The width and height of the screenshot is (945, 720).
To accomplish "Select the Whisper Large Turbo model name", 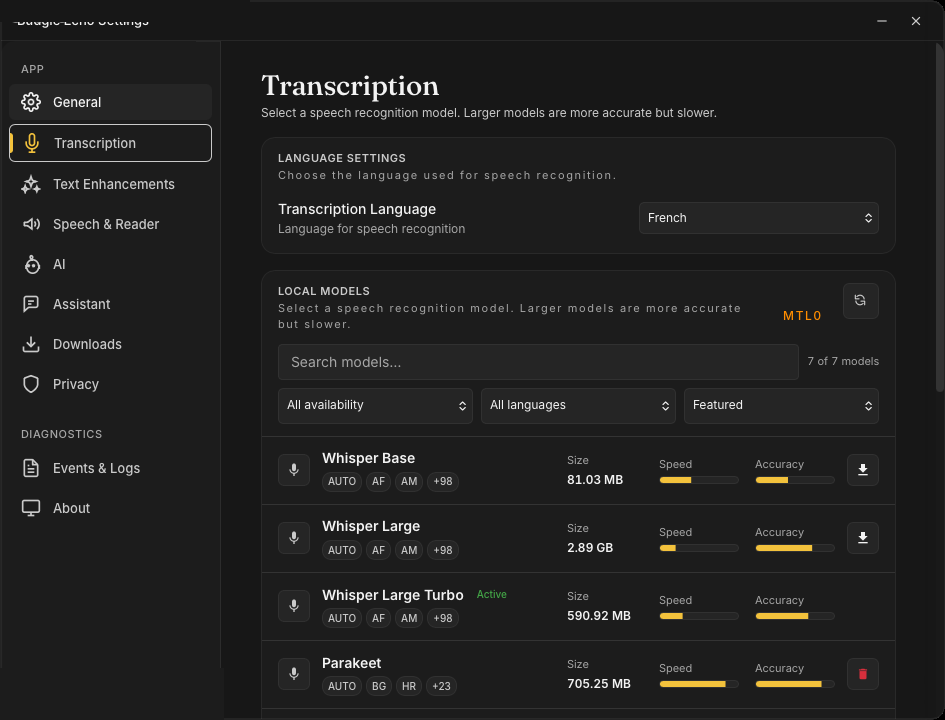I will coord(393,595).
